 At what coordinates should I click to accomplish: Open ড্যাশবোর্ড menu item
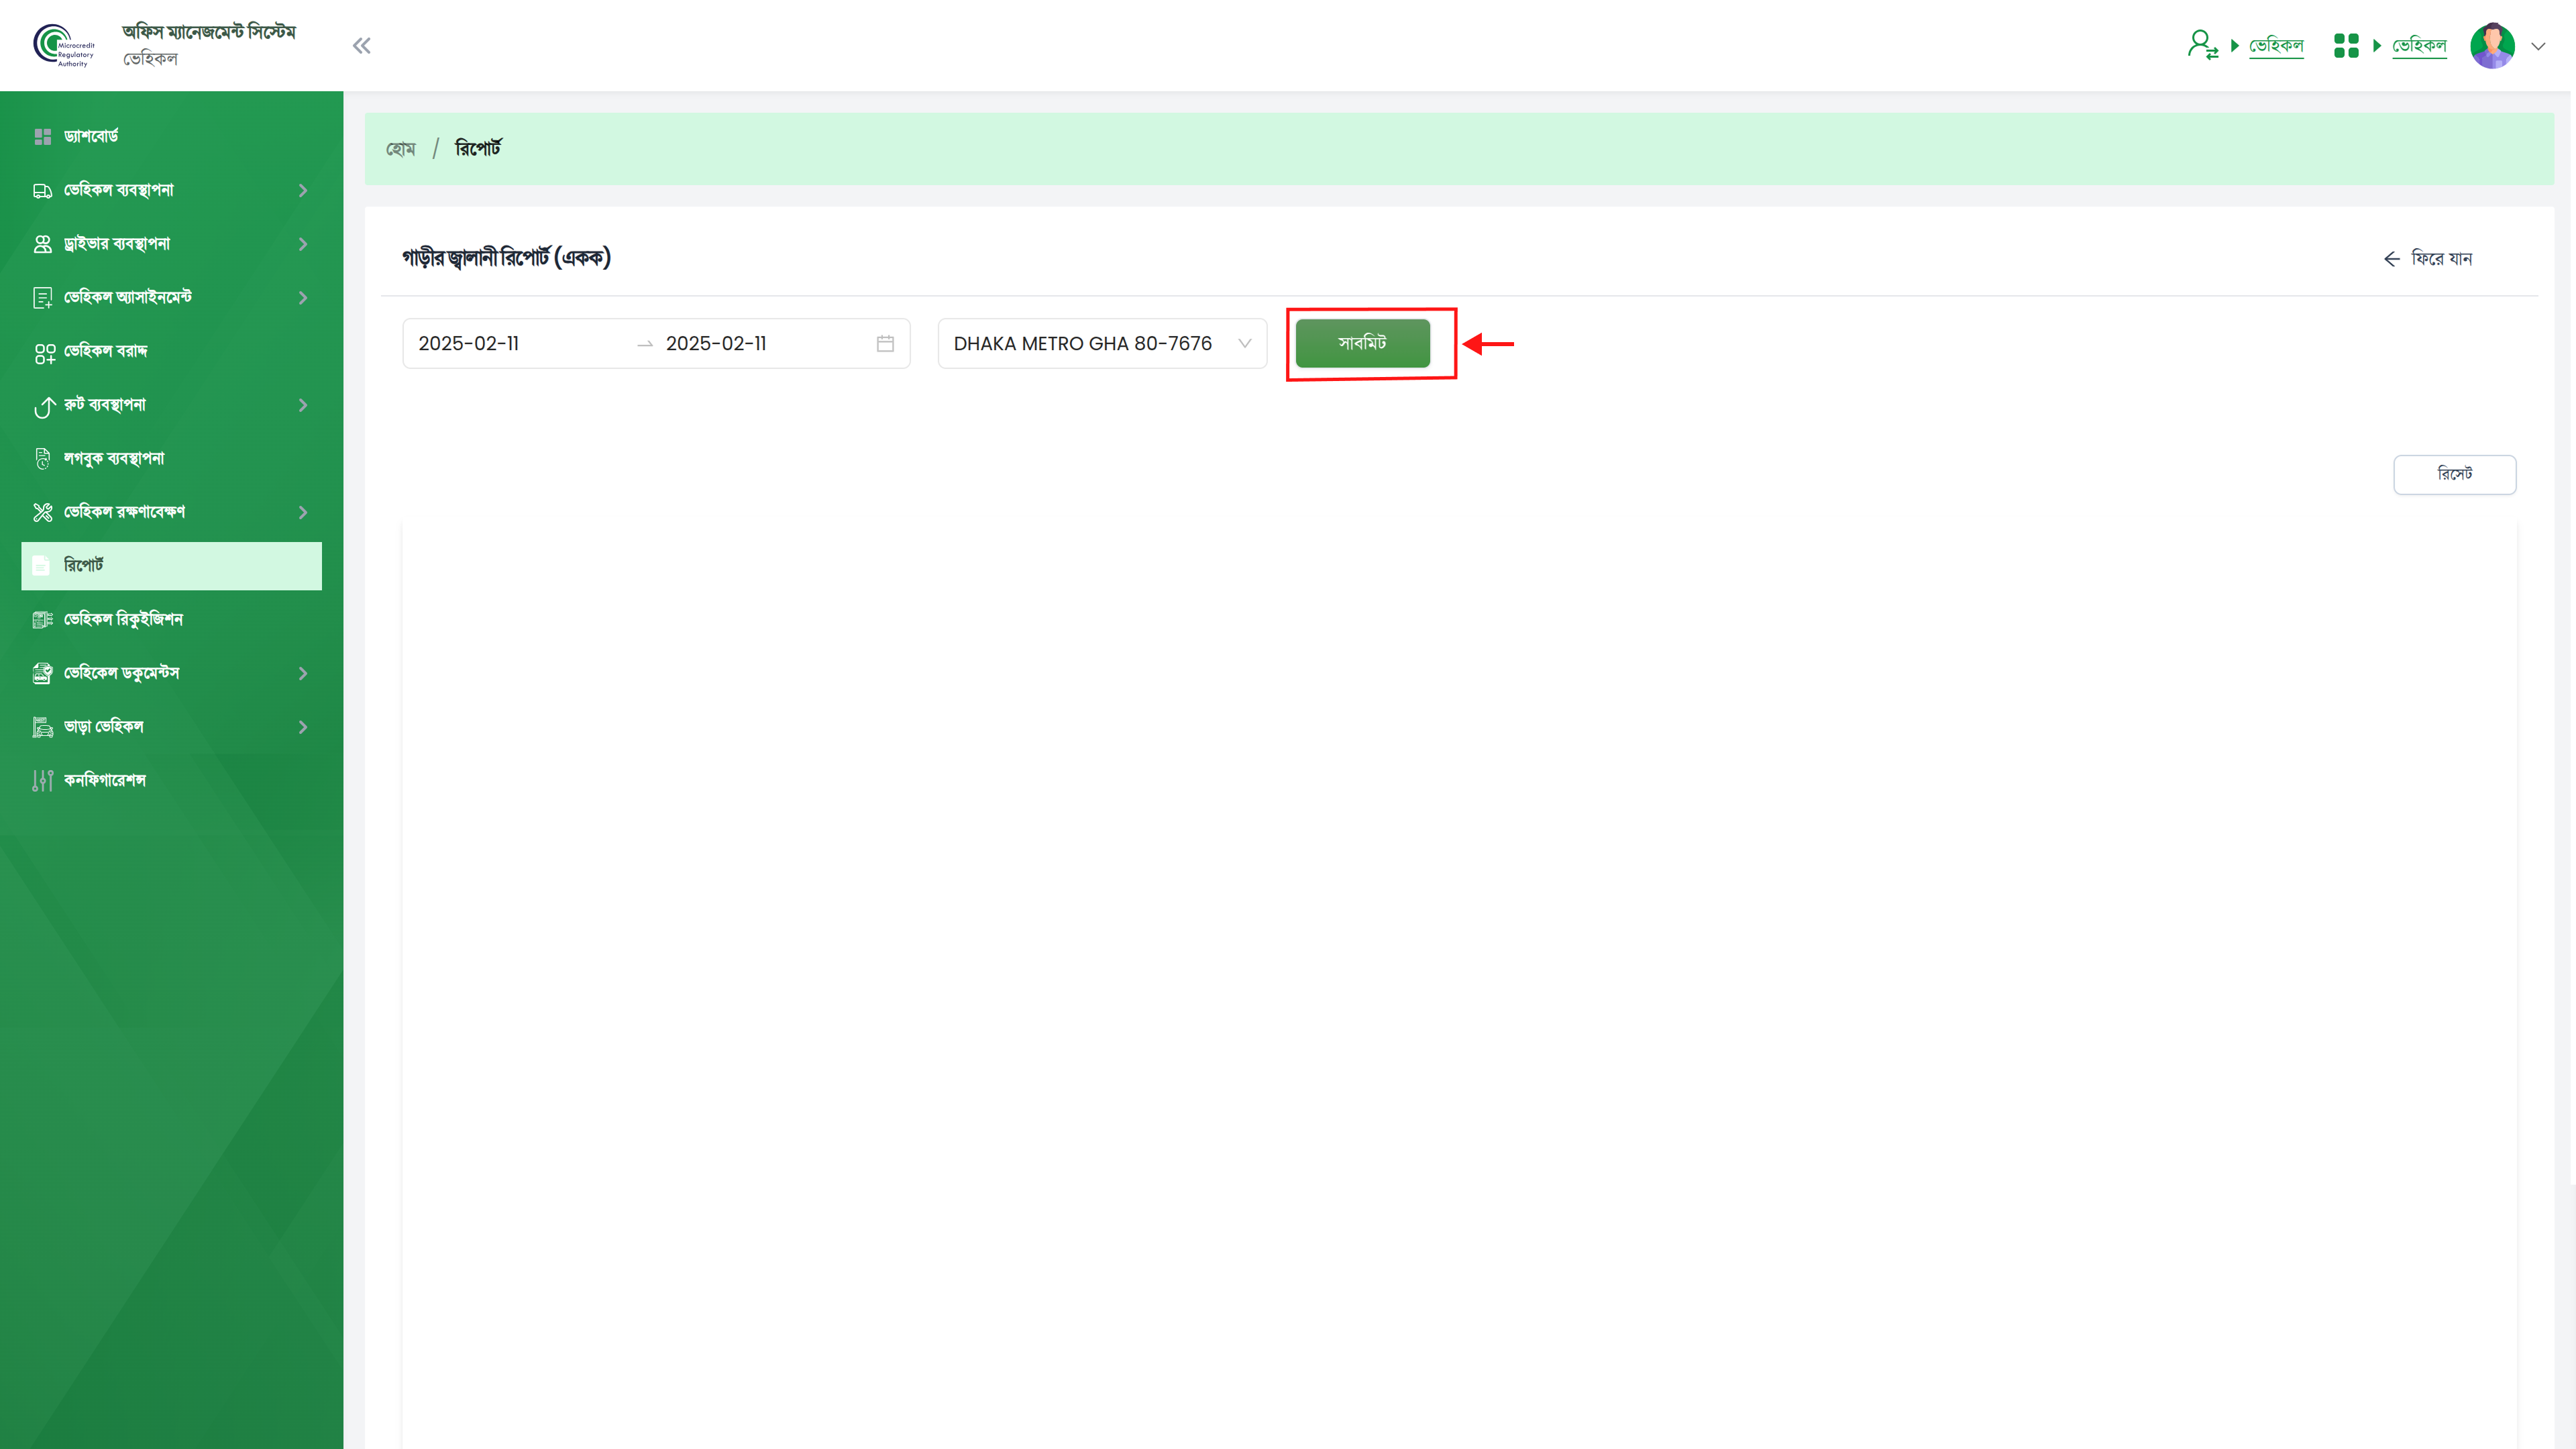(x=171, y=136)
